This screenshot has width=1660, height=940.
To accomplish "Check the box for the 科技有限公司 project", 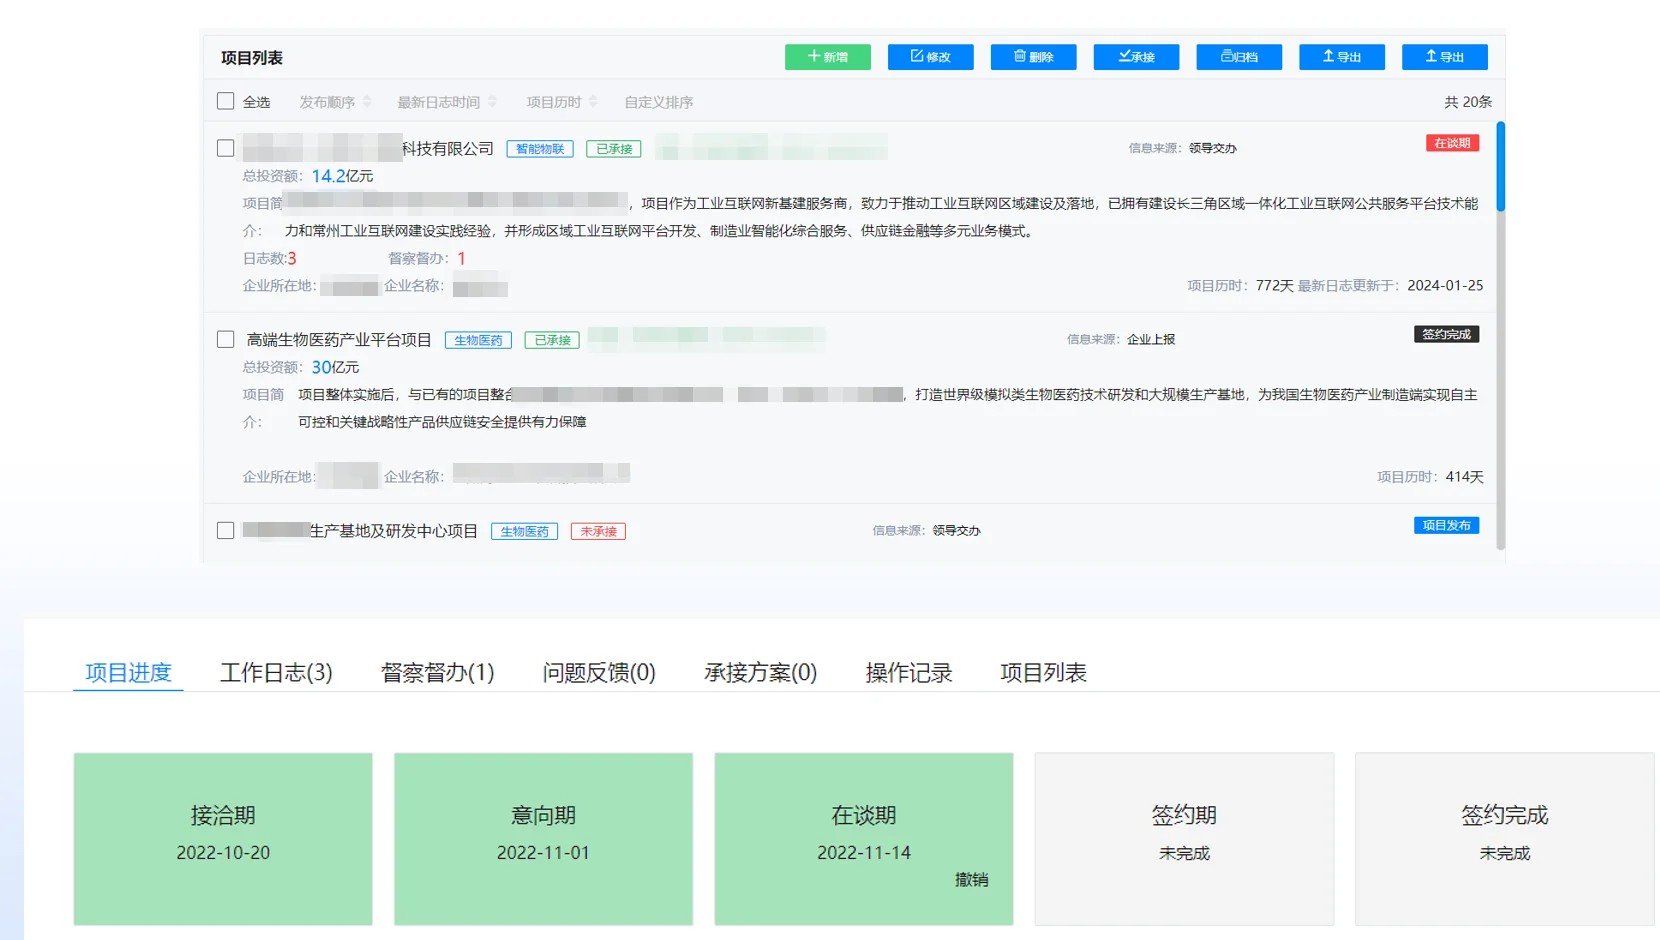I will pyautogui.click(x=226, y=148).
